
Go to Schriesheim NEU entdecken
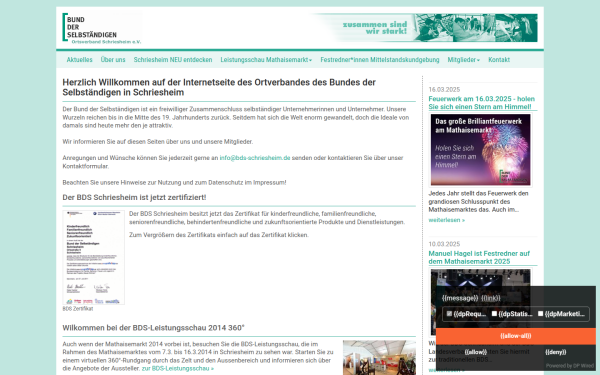(173, 60)
